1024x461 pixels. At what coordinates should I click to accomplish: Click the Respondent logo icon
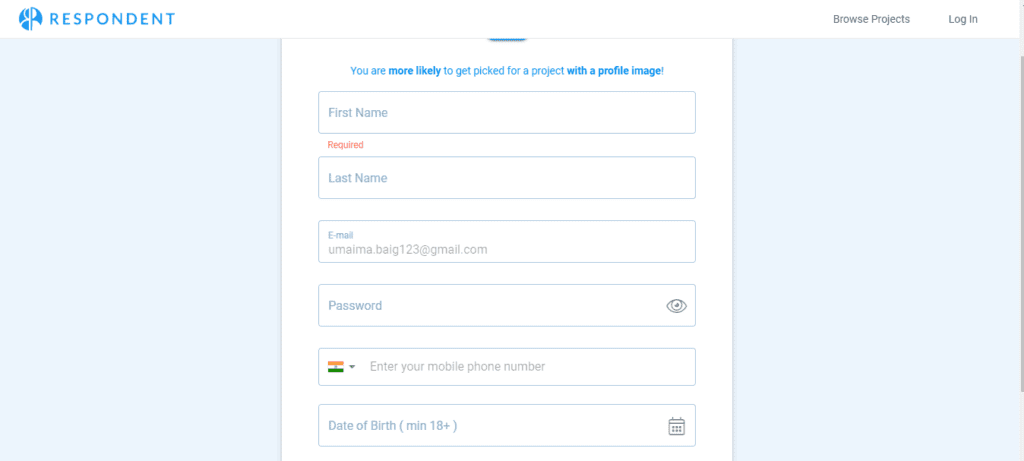click(31, 19)
